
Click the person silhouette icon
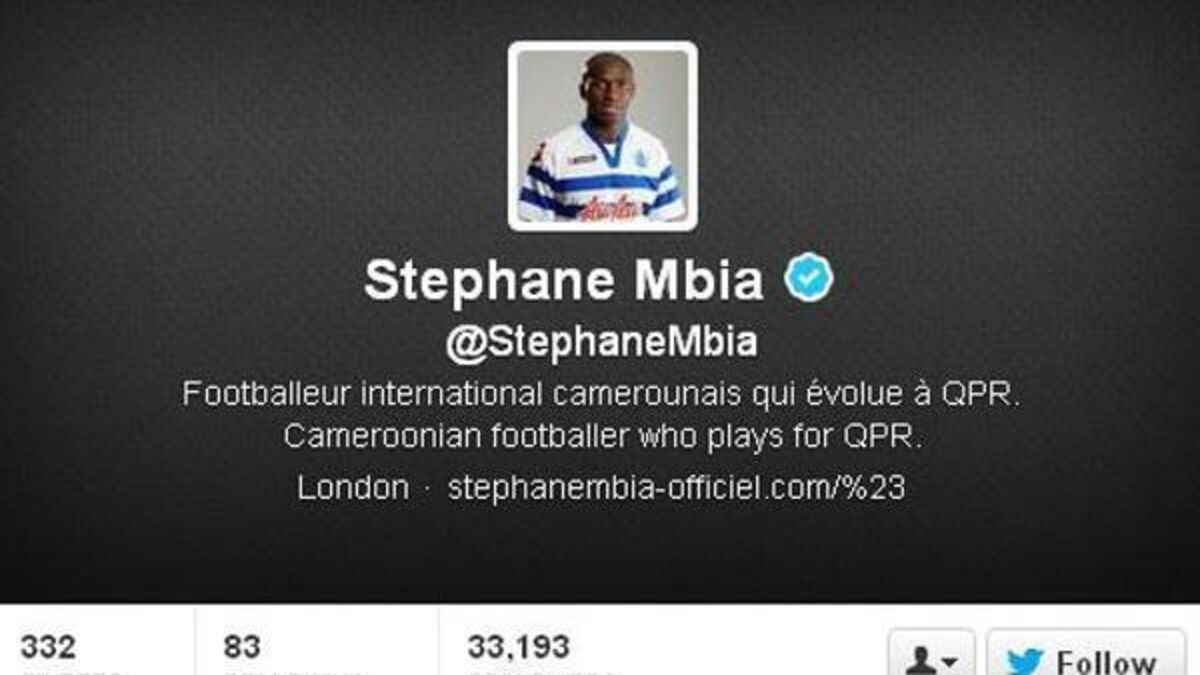(x=921, y=662)
